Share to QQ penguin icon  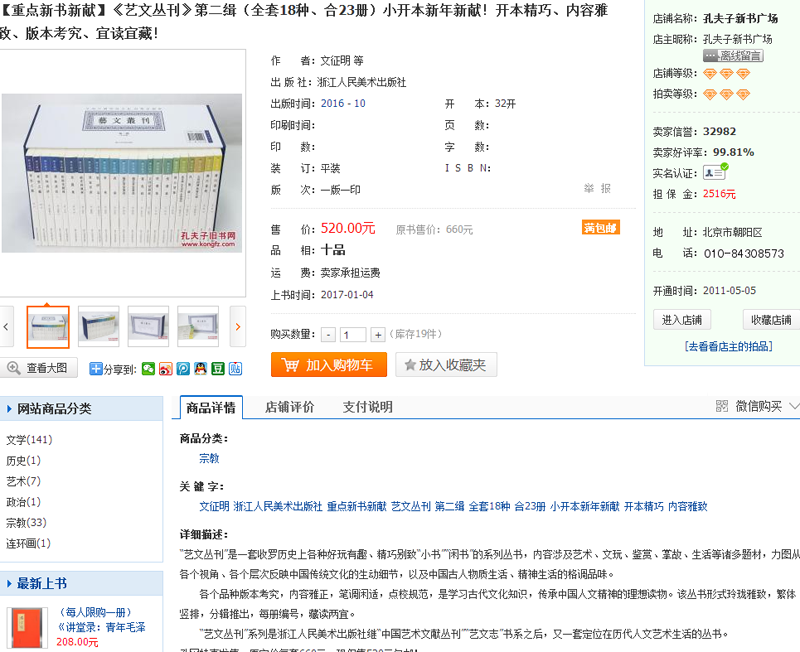(x=201, y=368)
